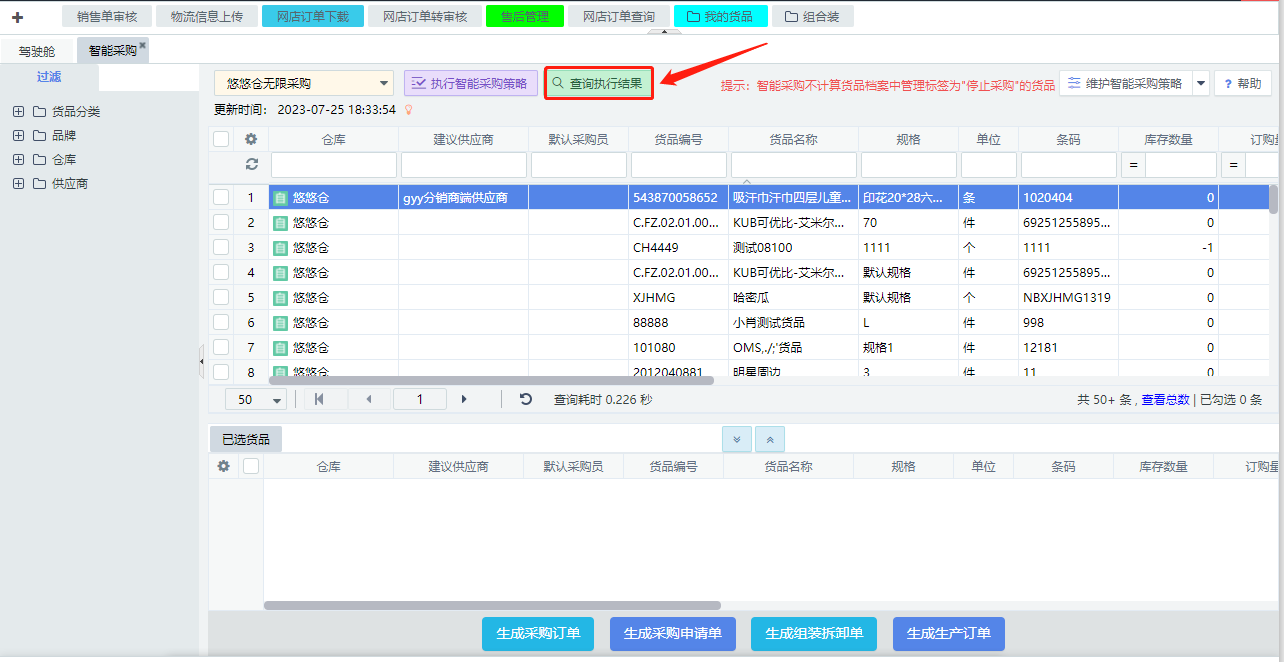This screenshot has width=1284, height=662.
Task: Click the plus icon at top-left
Action: [17, 17]
